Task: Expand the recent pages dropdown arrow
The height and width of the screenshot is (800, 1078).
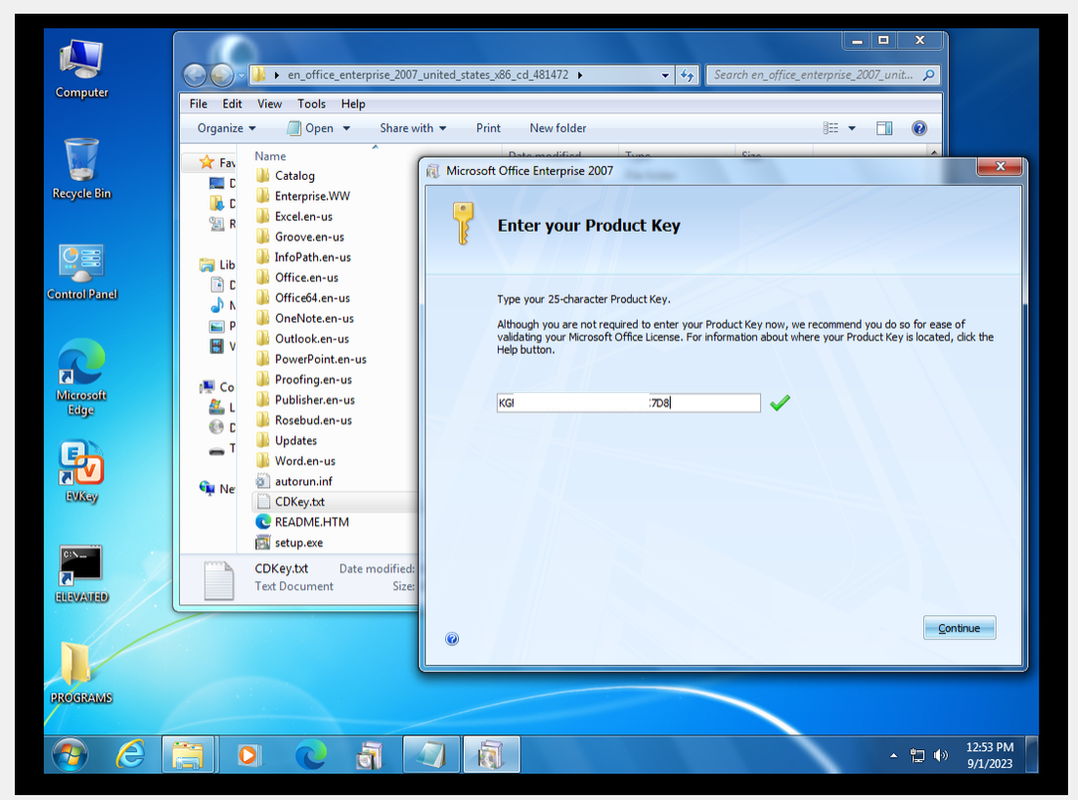Action: [x=241, y=74]
